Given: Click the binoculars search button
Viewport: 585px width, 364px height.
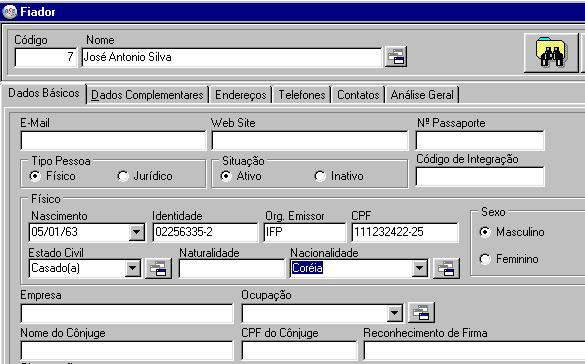Looking at the screenshot, I should (x=551, y=53).
